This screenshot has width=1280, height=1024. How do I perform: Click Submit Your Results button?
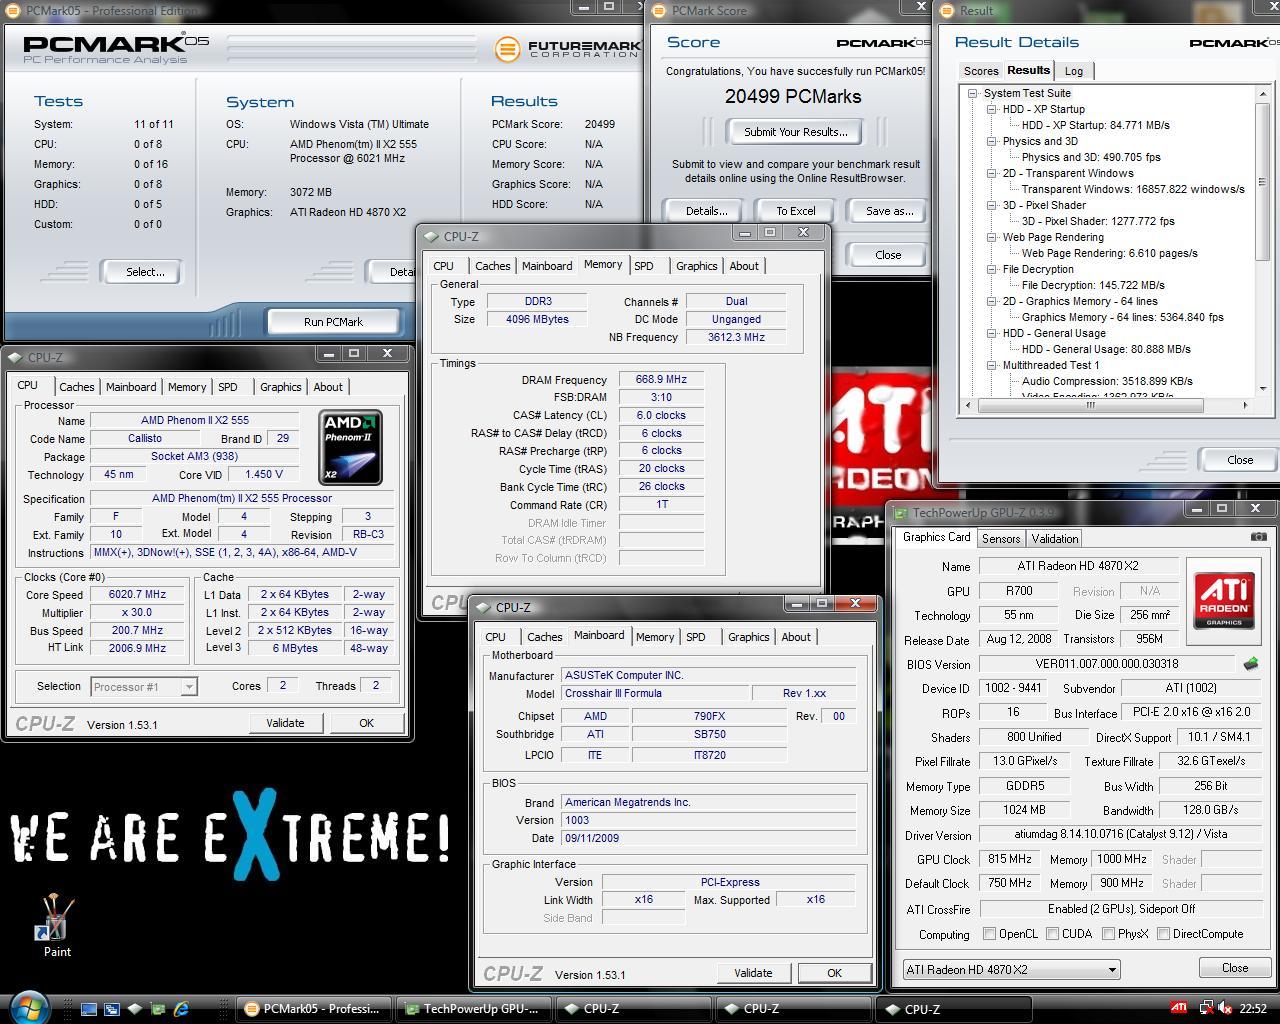(795, 132)
